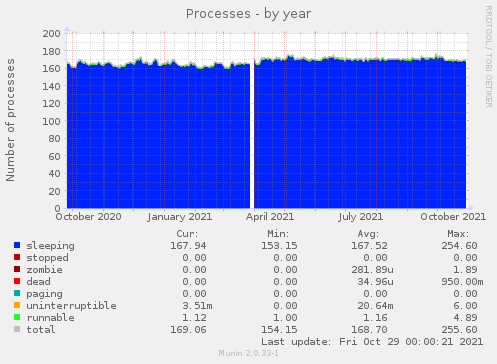Click total minimum value 154.15
The image size is (497, 364).
[279, 330]
